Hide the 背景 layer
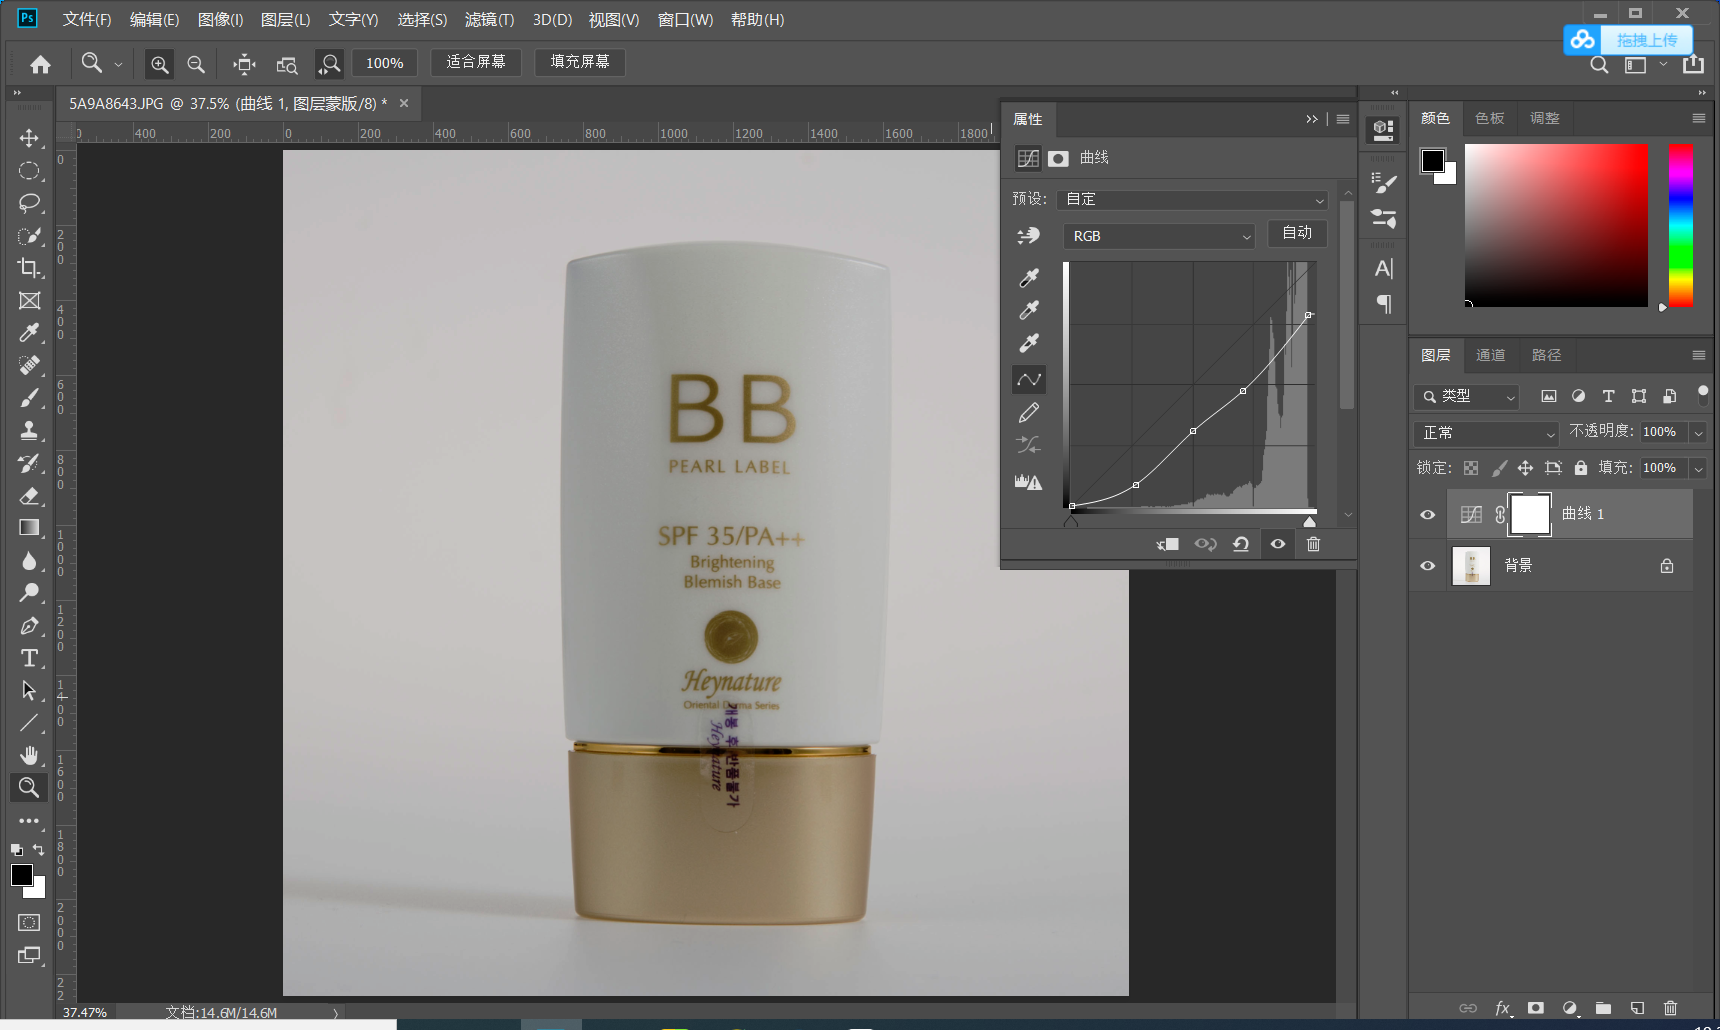This screenshot has width=1720, height=1030. pos(1428,566)
